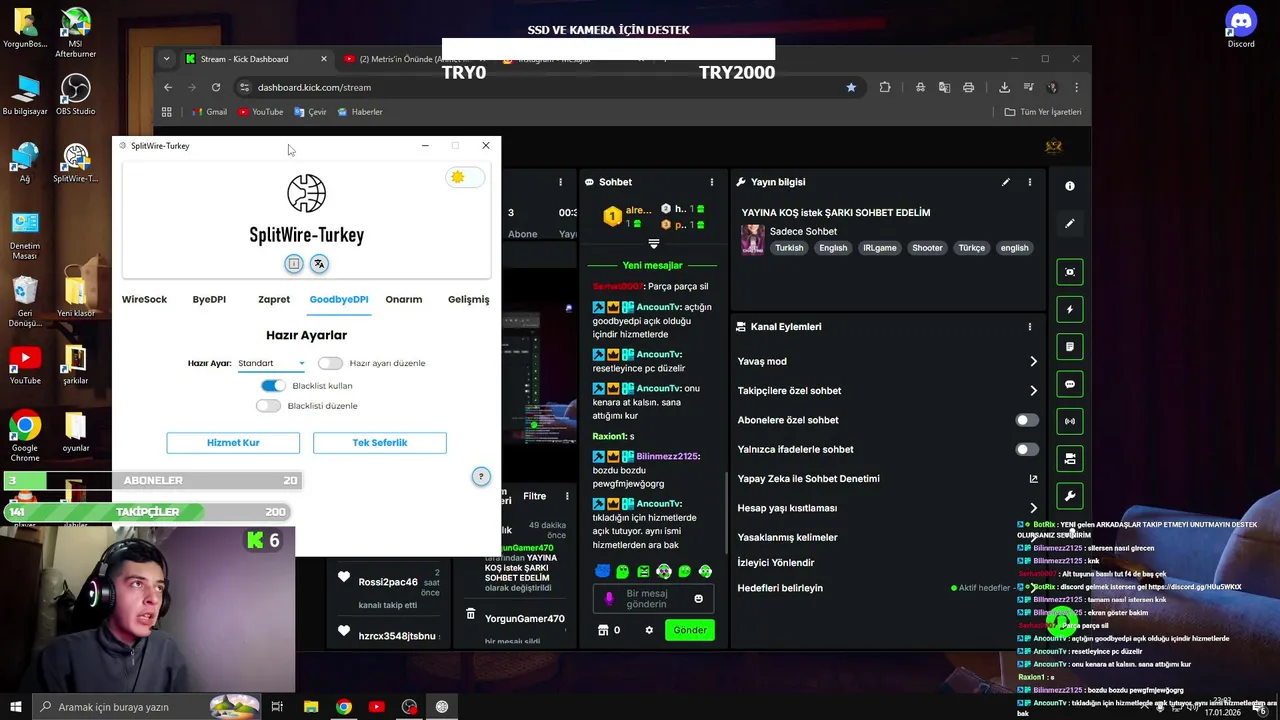
Task: Click the Hizmet Kur button
Action: [233, 442]
